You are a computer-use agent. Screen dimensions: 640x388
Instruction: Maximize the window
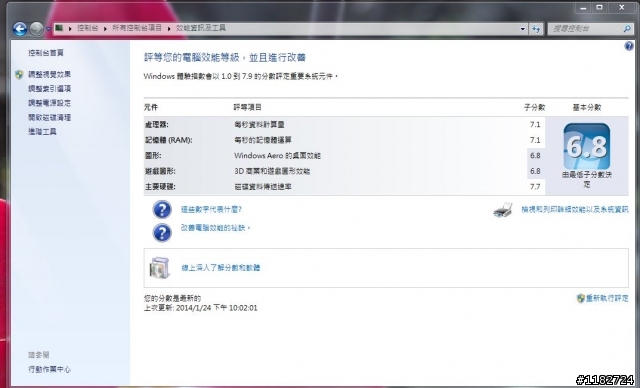pos(599,7)
